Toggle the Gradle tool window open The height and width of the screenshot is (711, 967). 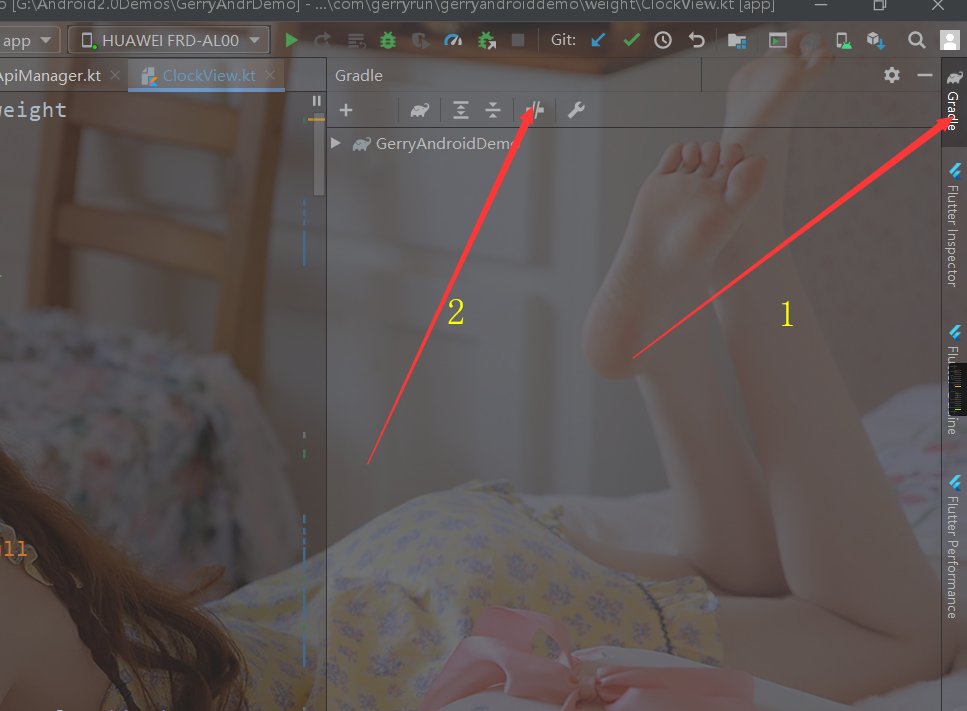pos(951,105)
